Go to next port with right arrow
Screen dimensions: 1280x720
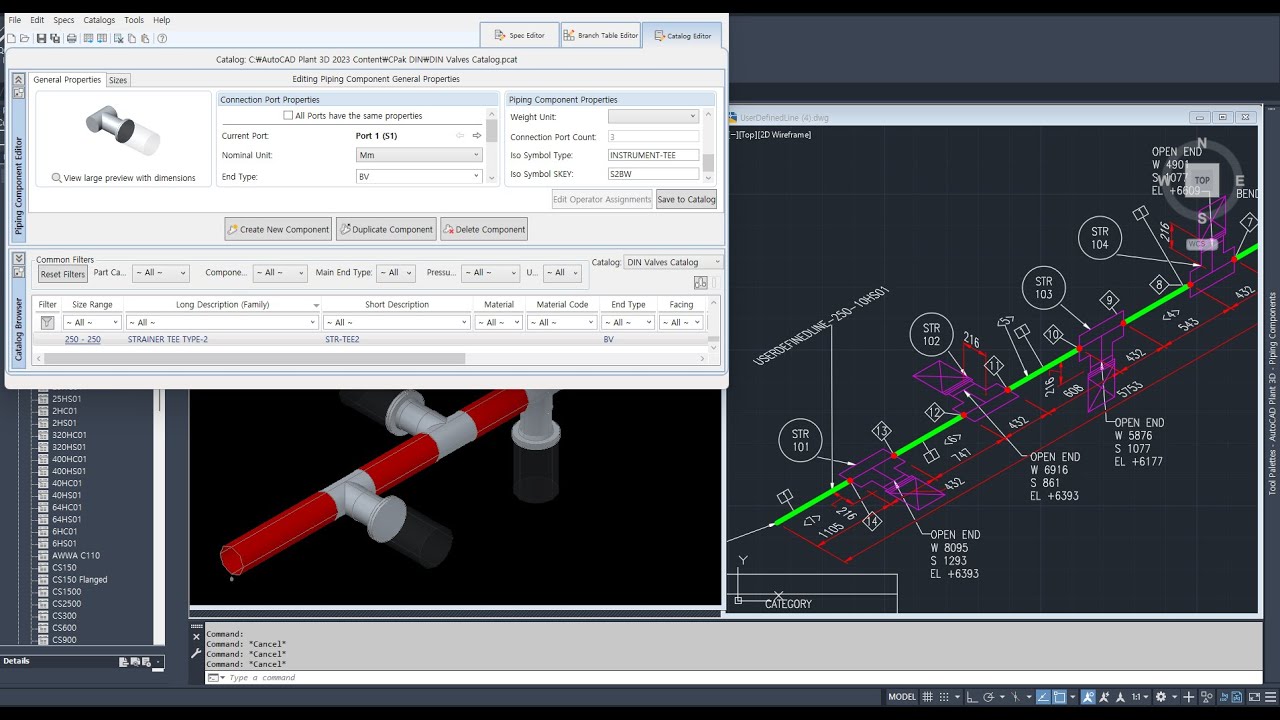pyautogui.click(x=477, y=135)
